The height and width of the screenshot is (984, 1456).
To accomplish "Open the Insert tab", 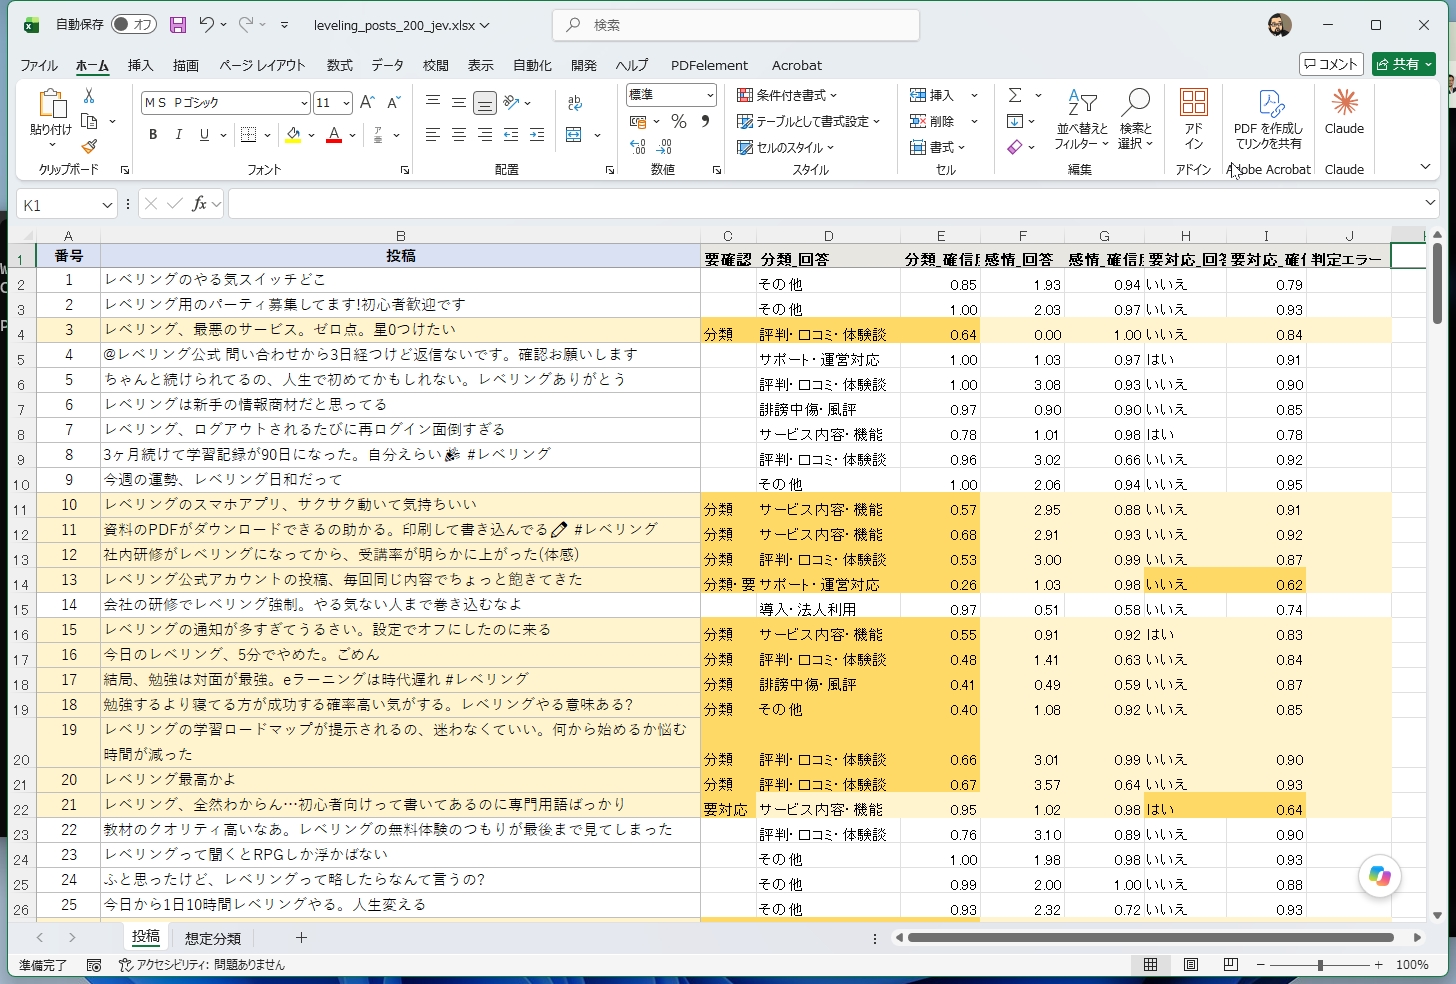I will (141, 65).
